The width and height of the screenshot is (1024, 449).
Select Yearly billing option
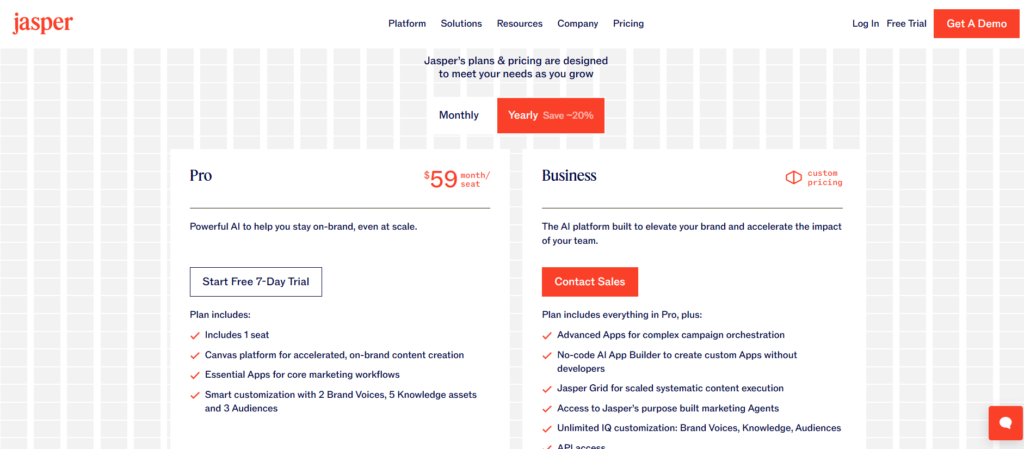tap(550, 115)
